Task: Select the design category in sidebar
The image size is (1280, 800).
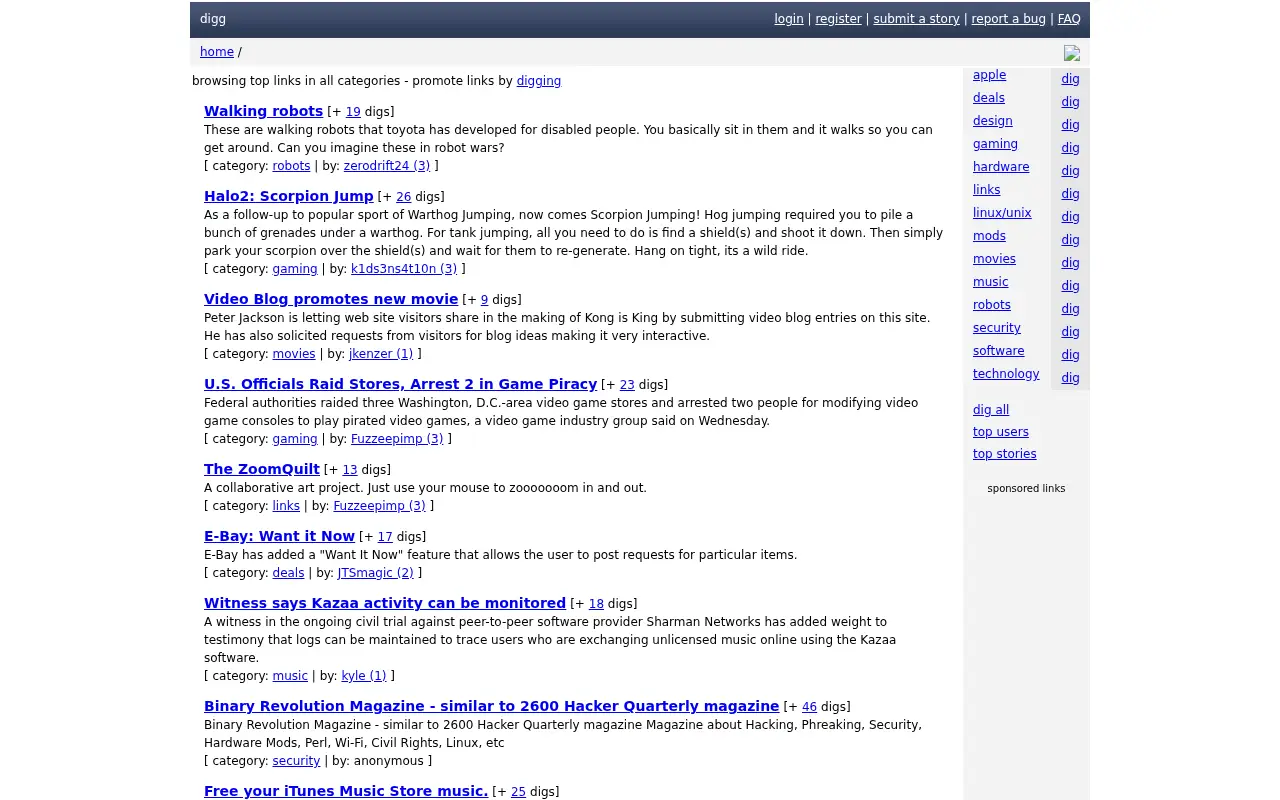Action: [x=993, y=121]
